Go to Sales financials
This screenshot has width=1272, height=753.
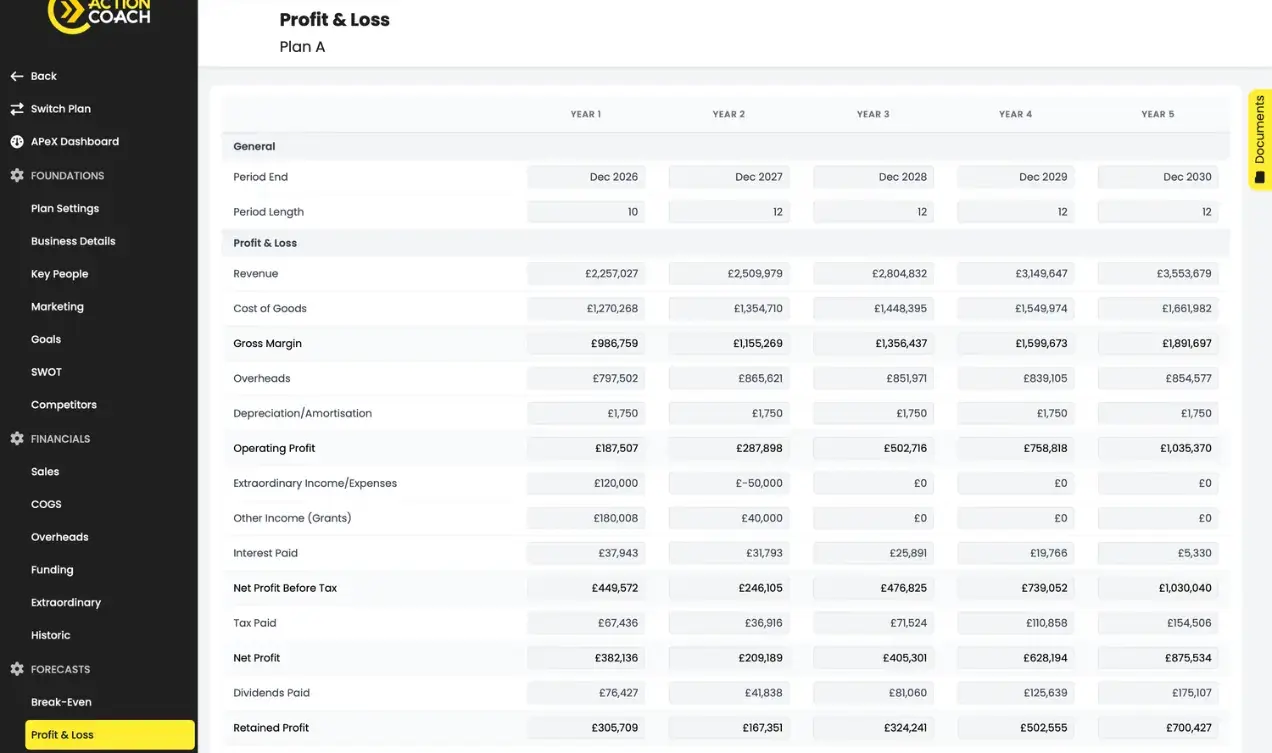point(45,472)
